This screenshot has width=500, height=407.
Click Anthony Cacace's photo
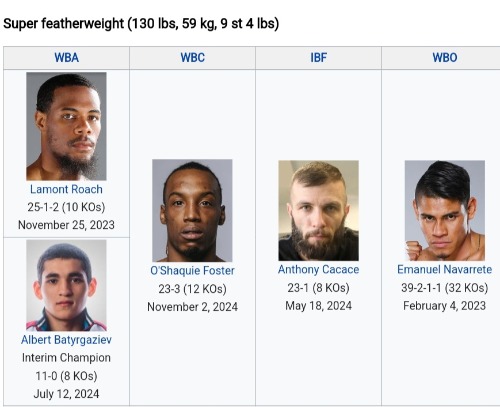click(318, 210)
